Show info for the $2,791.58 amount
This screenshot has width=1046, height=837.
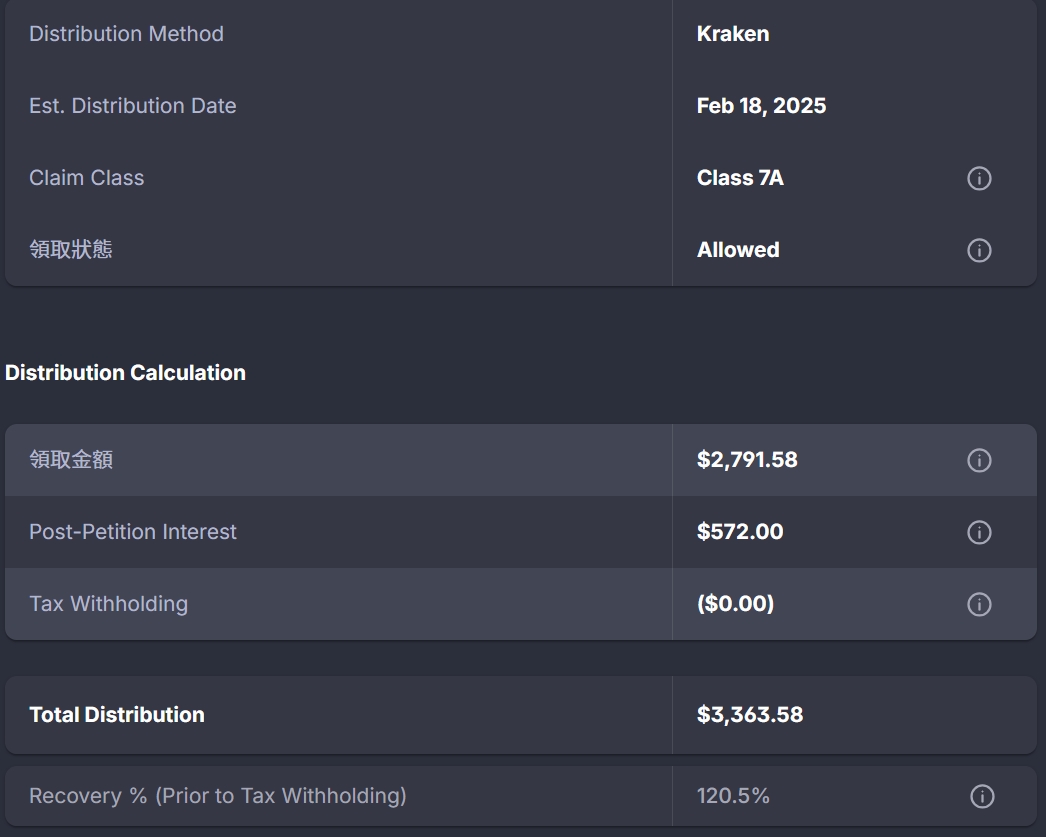coord(979,460)
